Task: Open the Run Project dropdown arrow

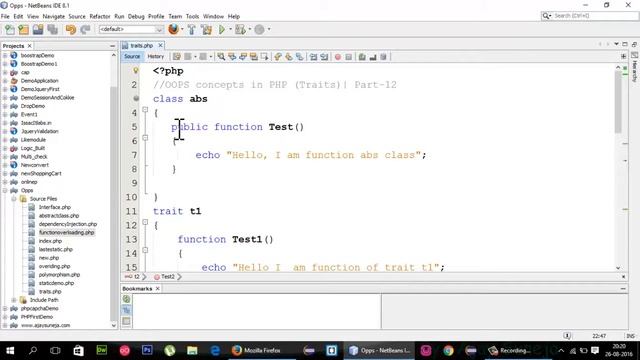Action: (x=230, y=29)
